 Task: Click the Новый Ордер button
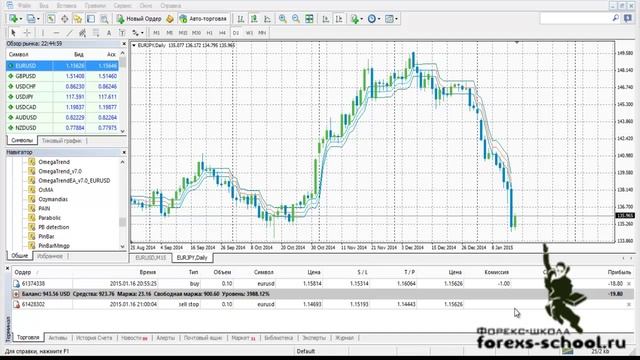click(139, 19)
